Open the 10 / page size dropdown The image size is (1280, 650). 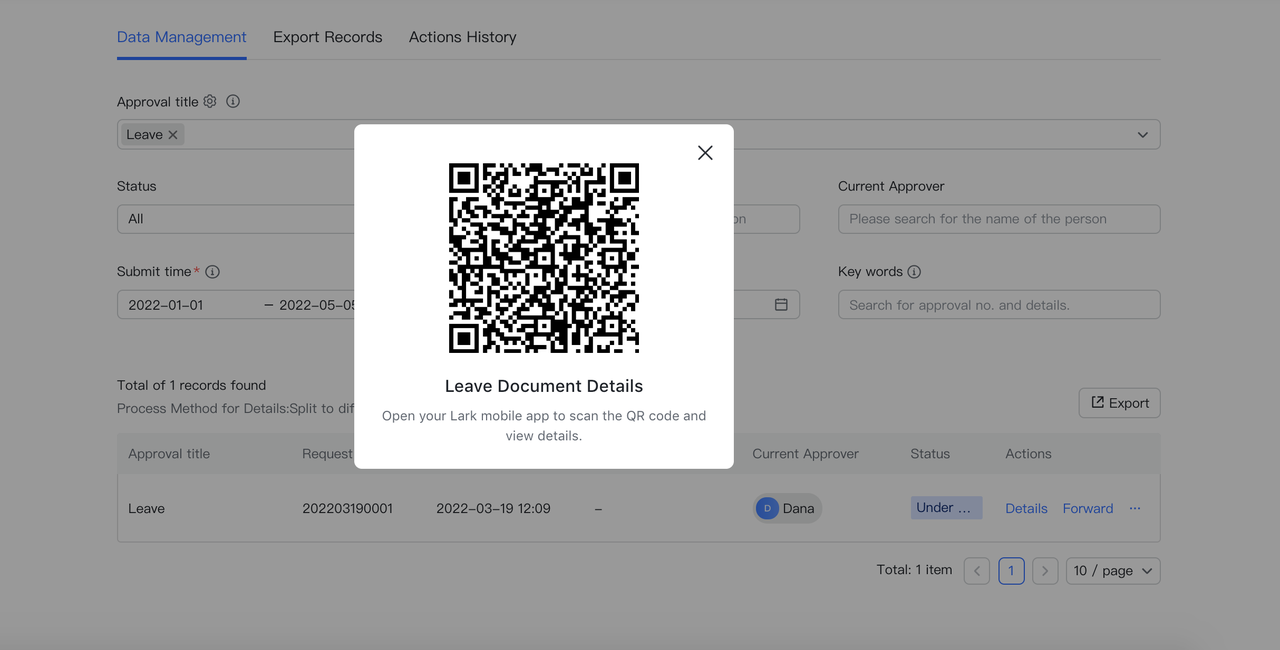point(1113,571)
